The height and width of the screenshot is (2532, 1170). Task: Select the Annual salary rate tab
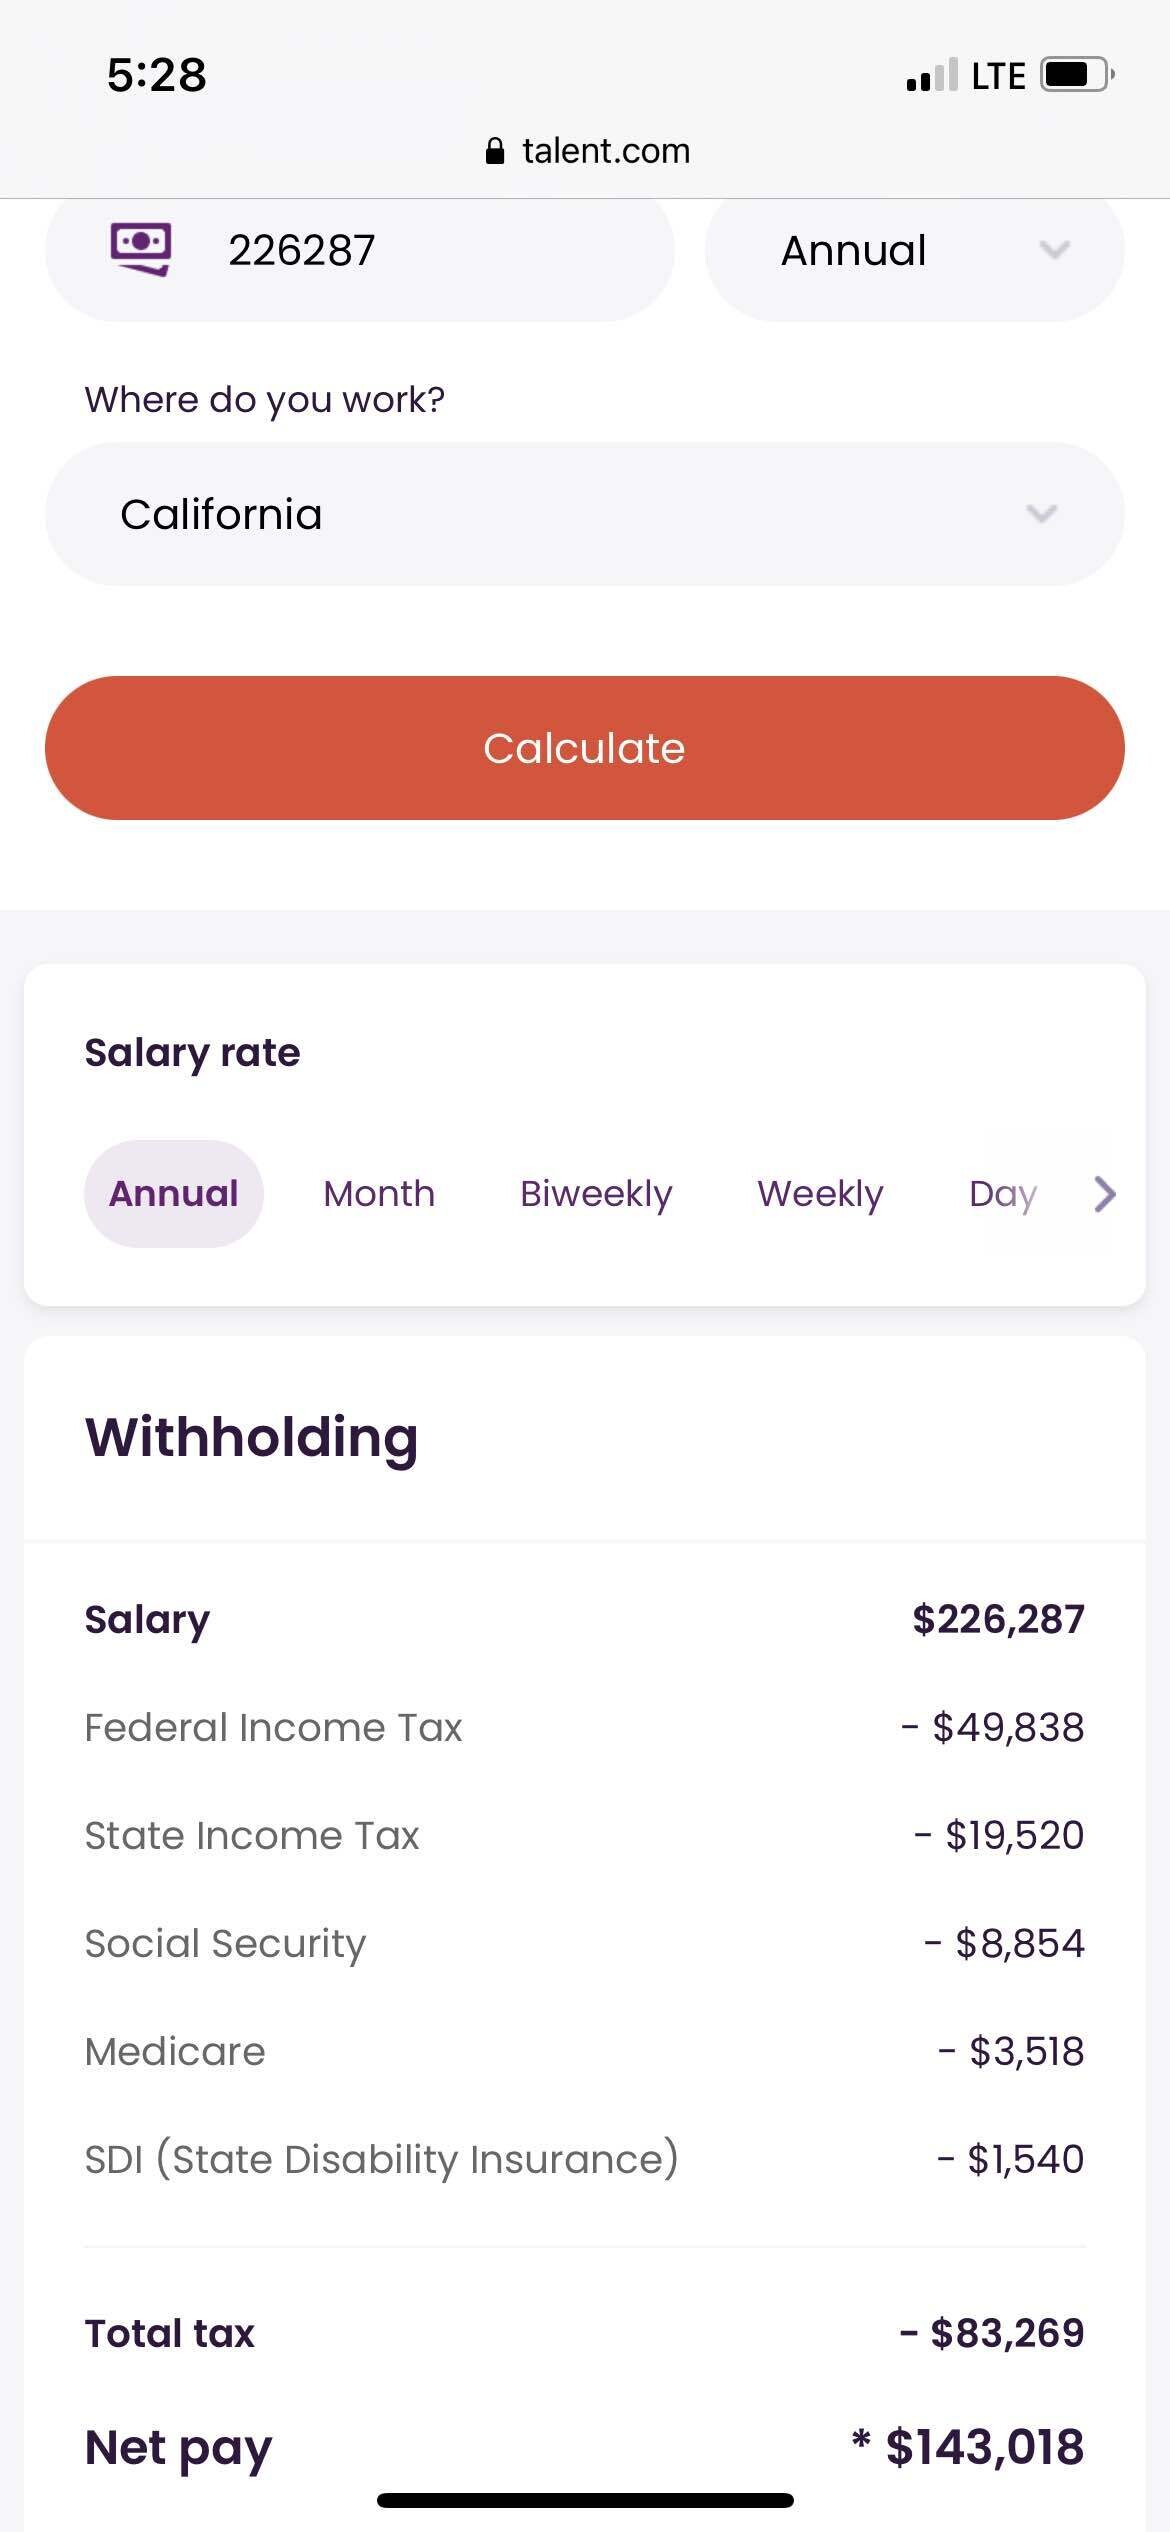point(173,1192)
